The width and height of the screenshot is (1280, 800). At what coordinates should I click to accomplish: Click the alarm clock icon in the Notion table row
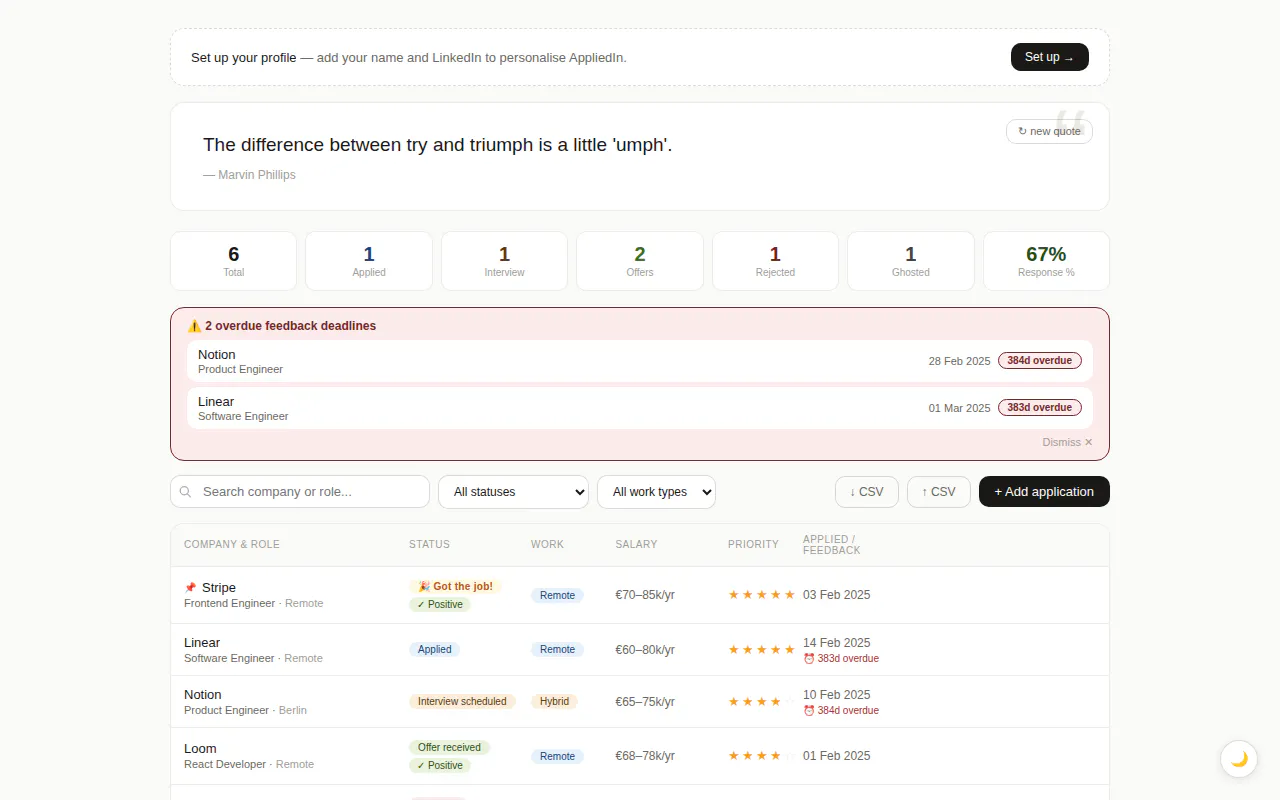(x=809, y=711)
